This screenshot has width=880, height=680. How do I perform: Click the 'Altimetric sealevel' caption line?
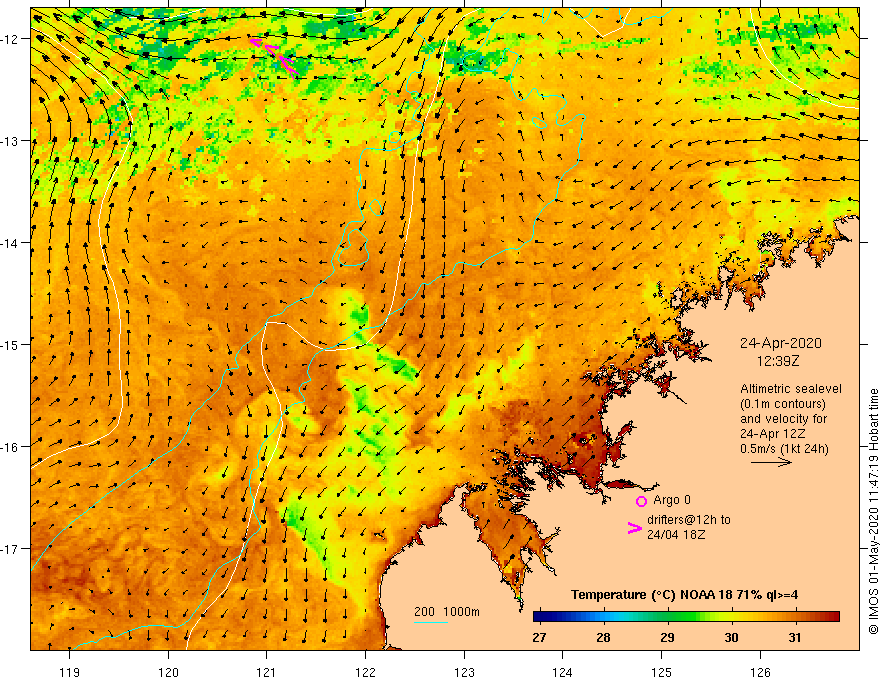click(x=791, y=389)
